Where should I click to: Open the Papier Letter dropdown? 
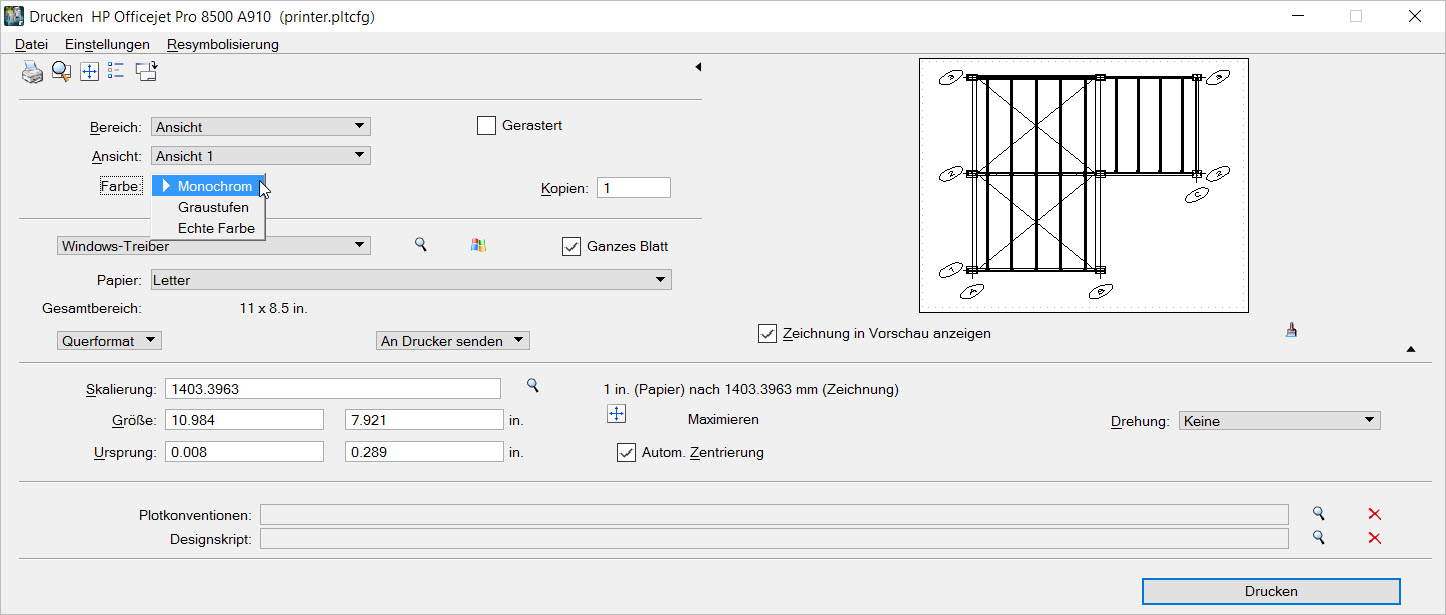click(x=411, y=280)
